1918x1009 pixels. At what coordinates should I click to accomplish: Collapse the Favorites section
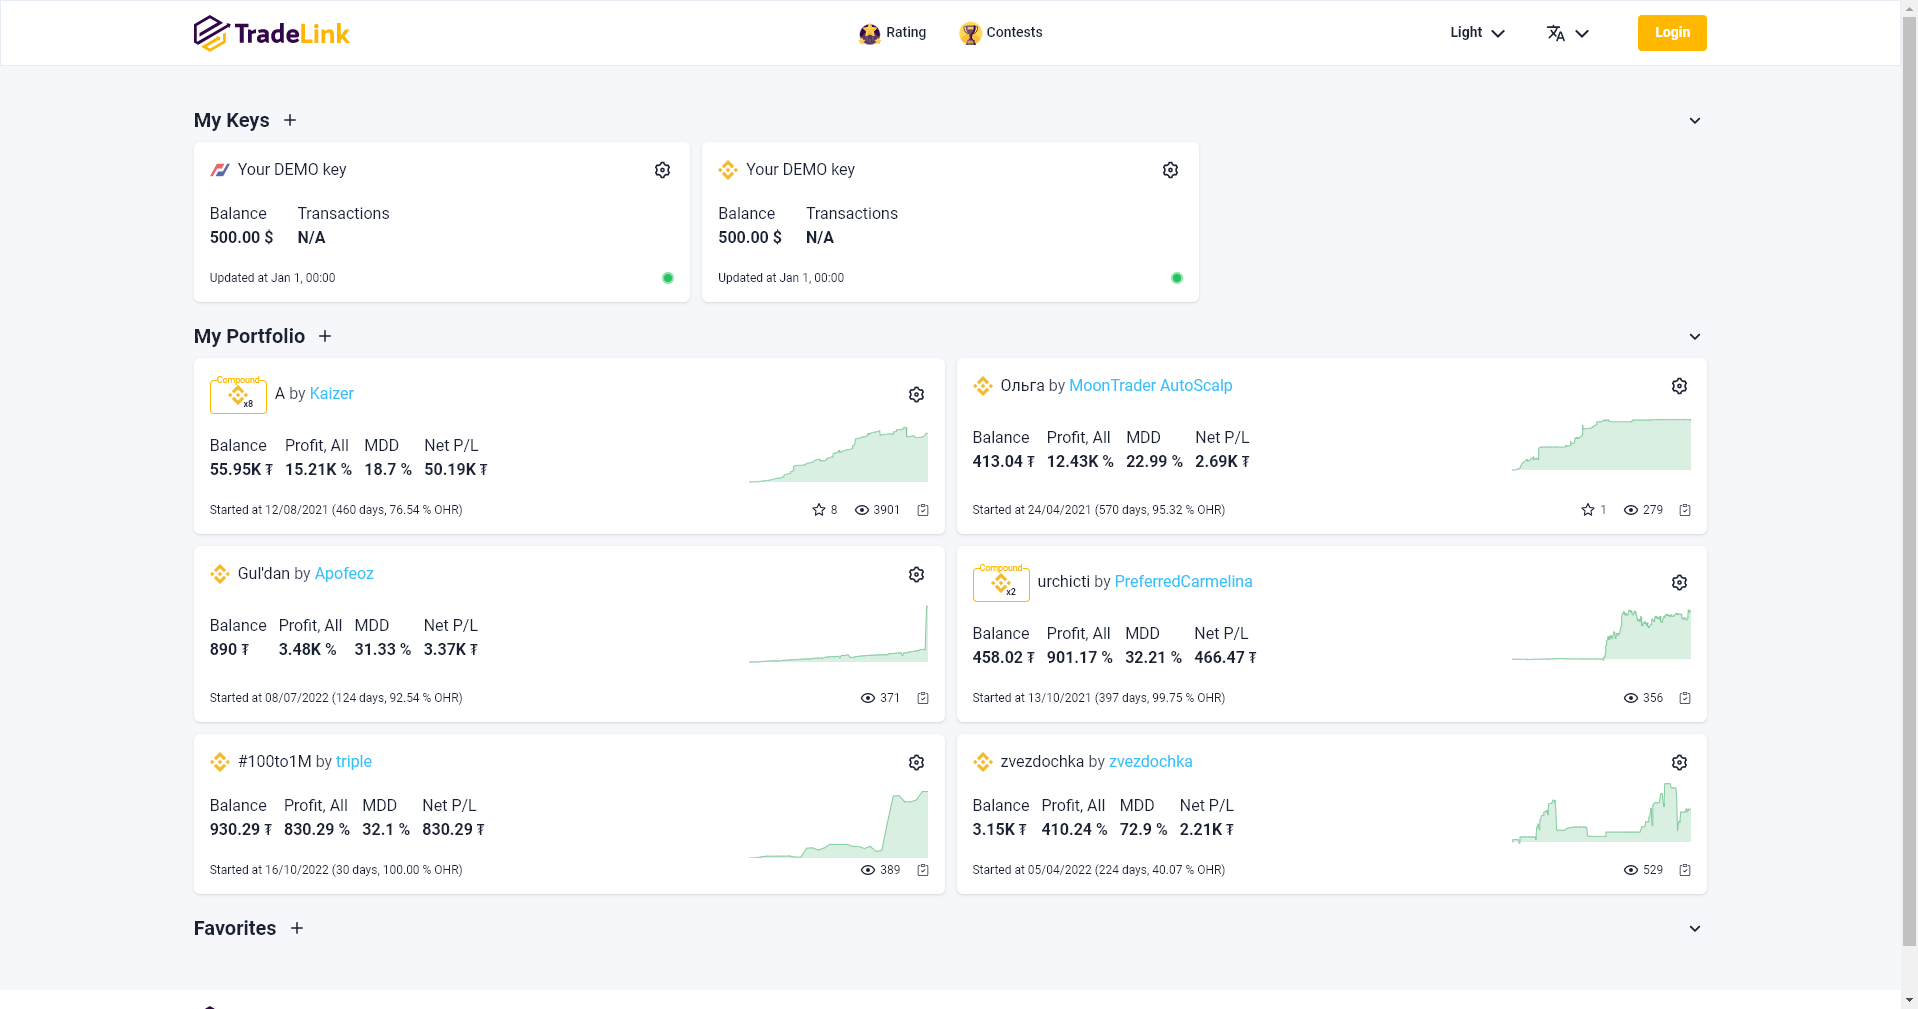(1695, 929)
